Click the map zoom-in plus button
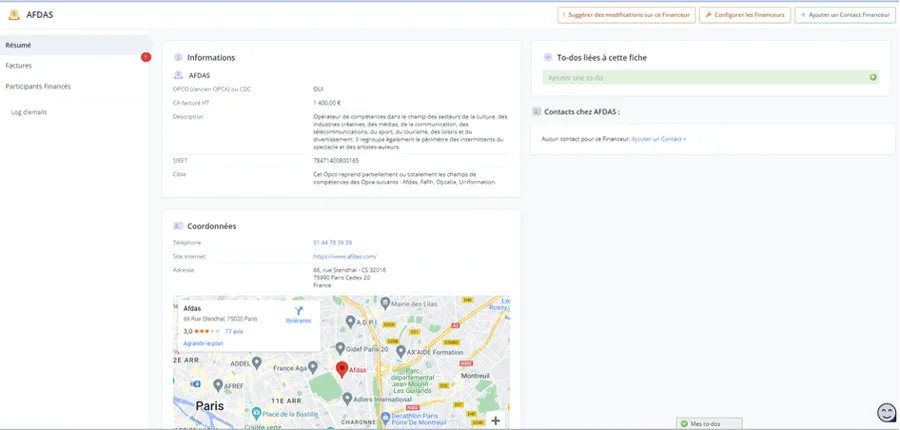The height and width of the screenshot is (430, 900). pos(495,421)
